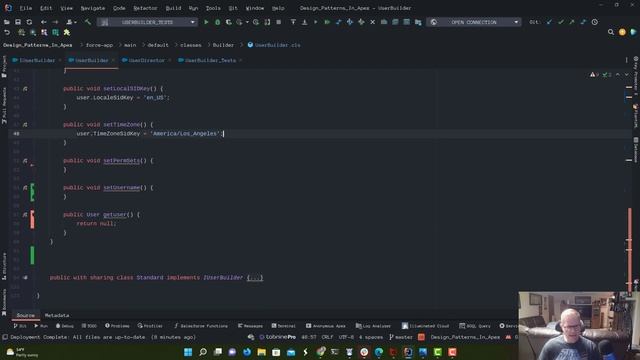Click the Open folder icon in toolbar
640x360 pixels.
coord(7,22)
